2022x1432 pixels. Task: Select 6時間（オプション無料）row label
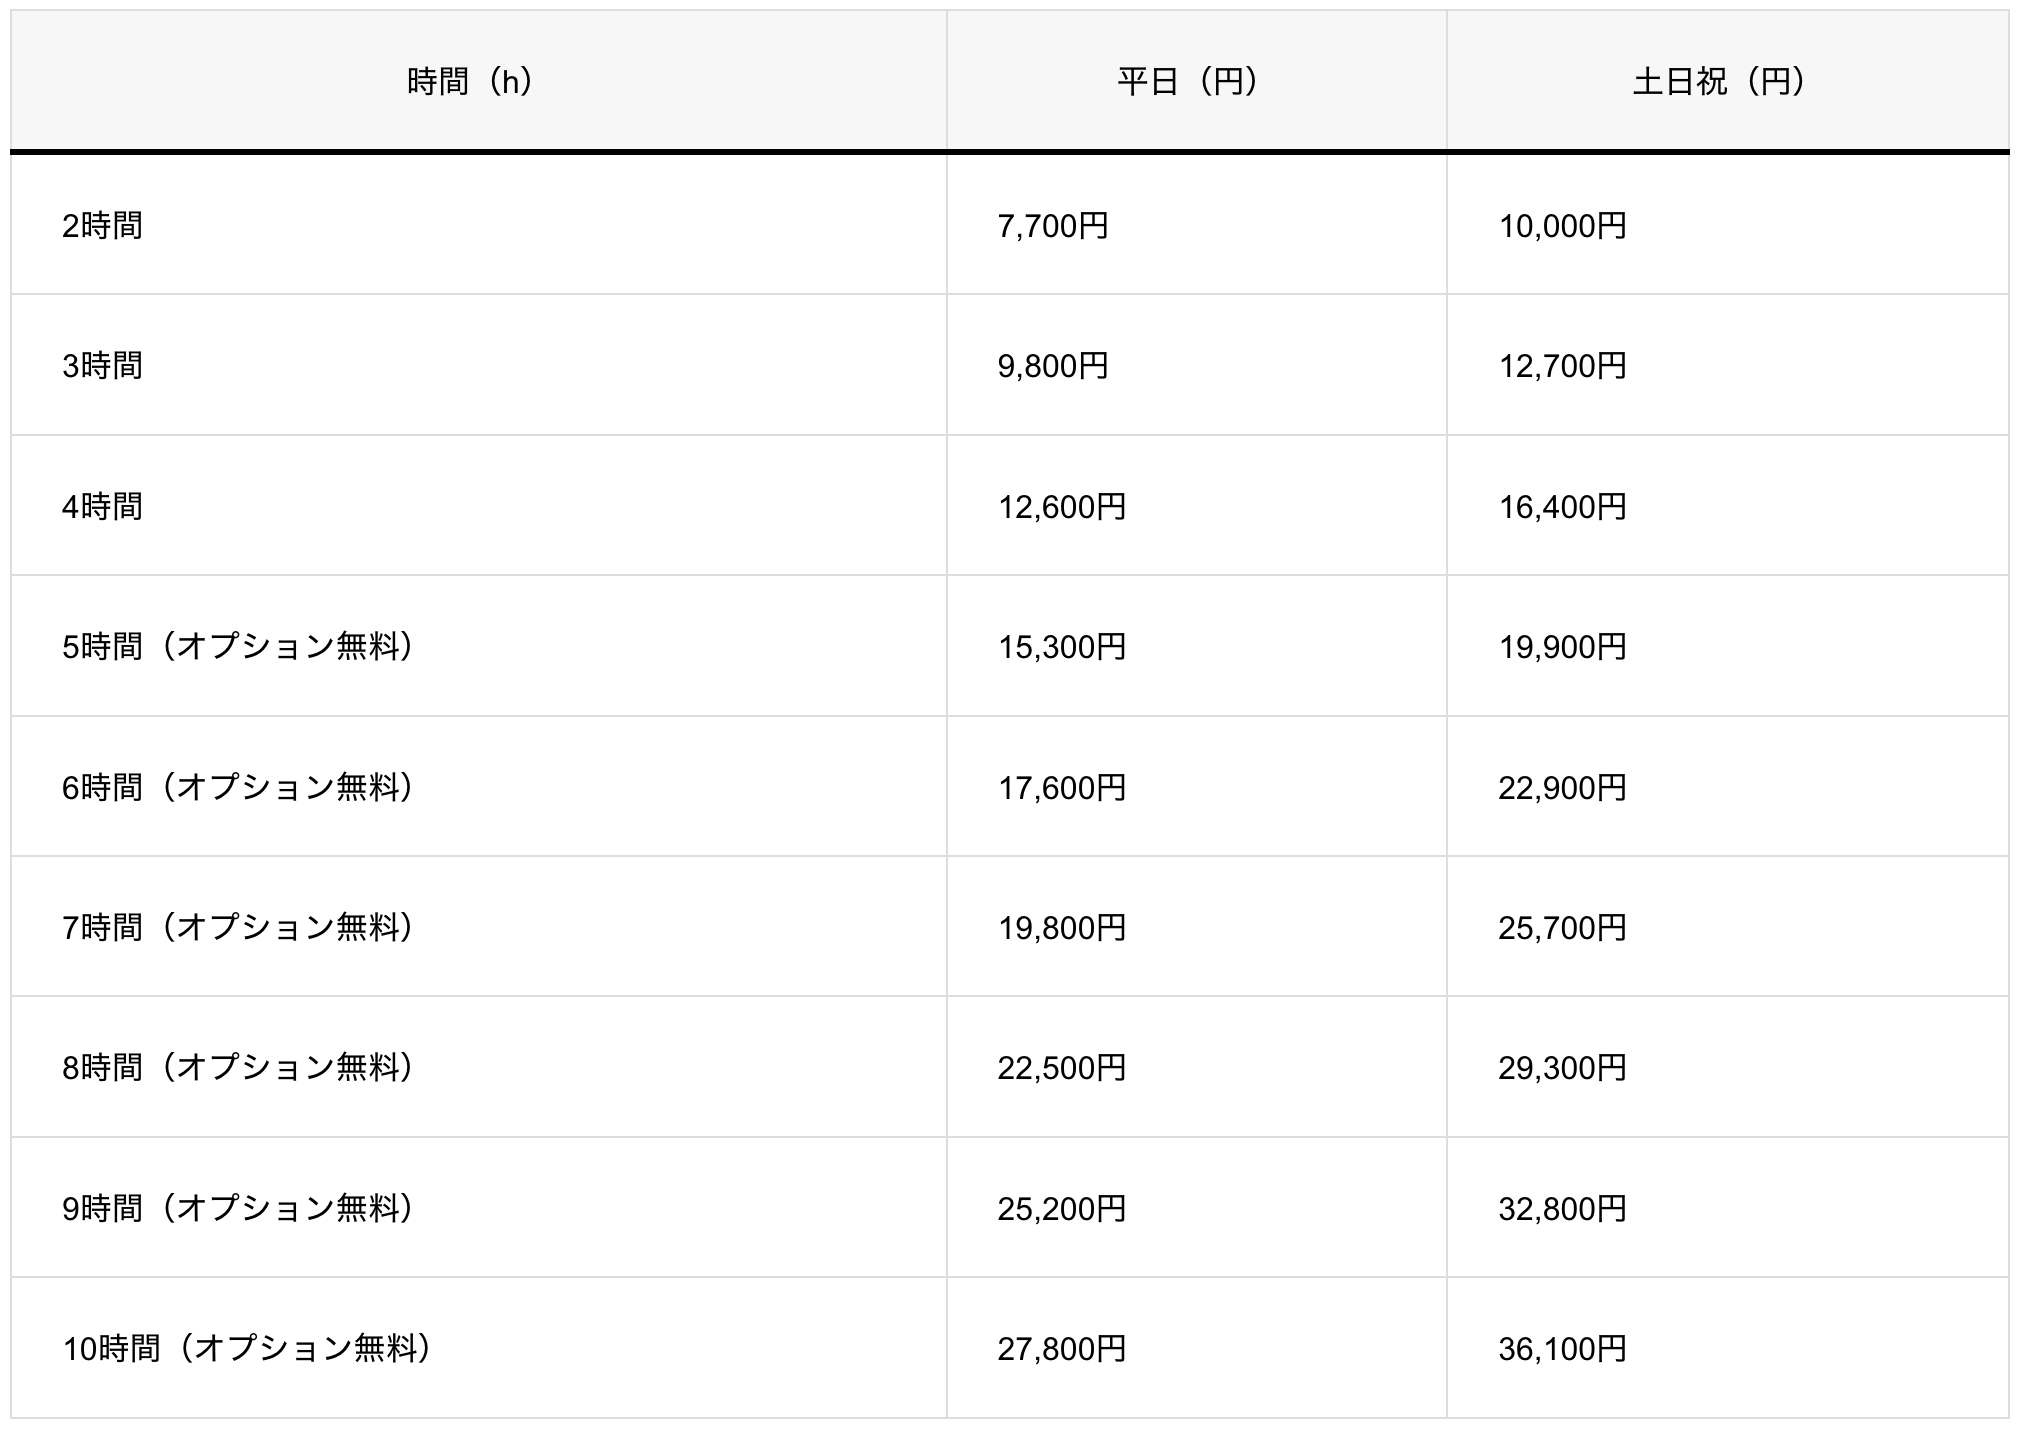pyautogui.click(x=238, y=788)
